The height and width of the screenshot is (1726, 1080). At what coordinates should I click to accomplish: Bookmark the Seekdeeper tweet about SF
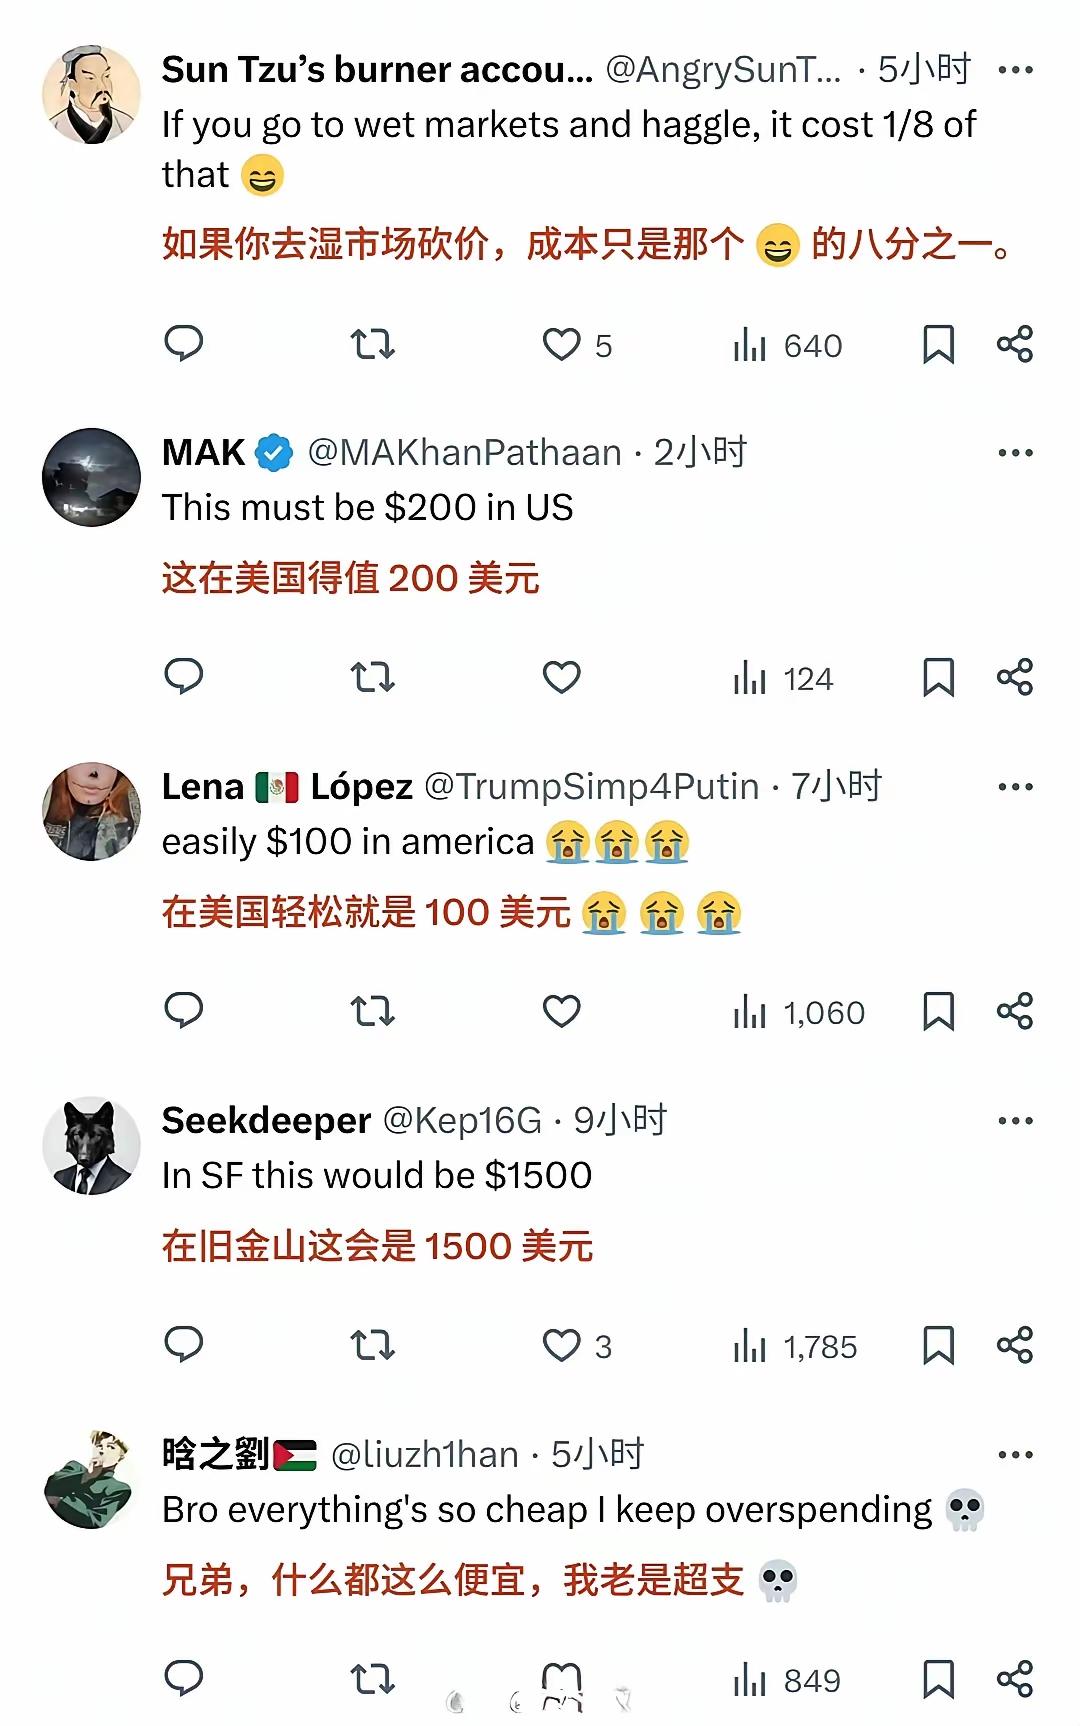point(938,1345)
